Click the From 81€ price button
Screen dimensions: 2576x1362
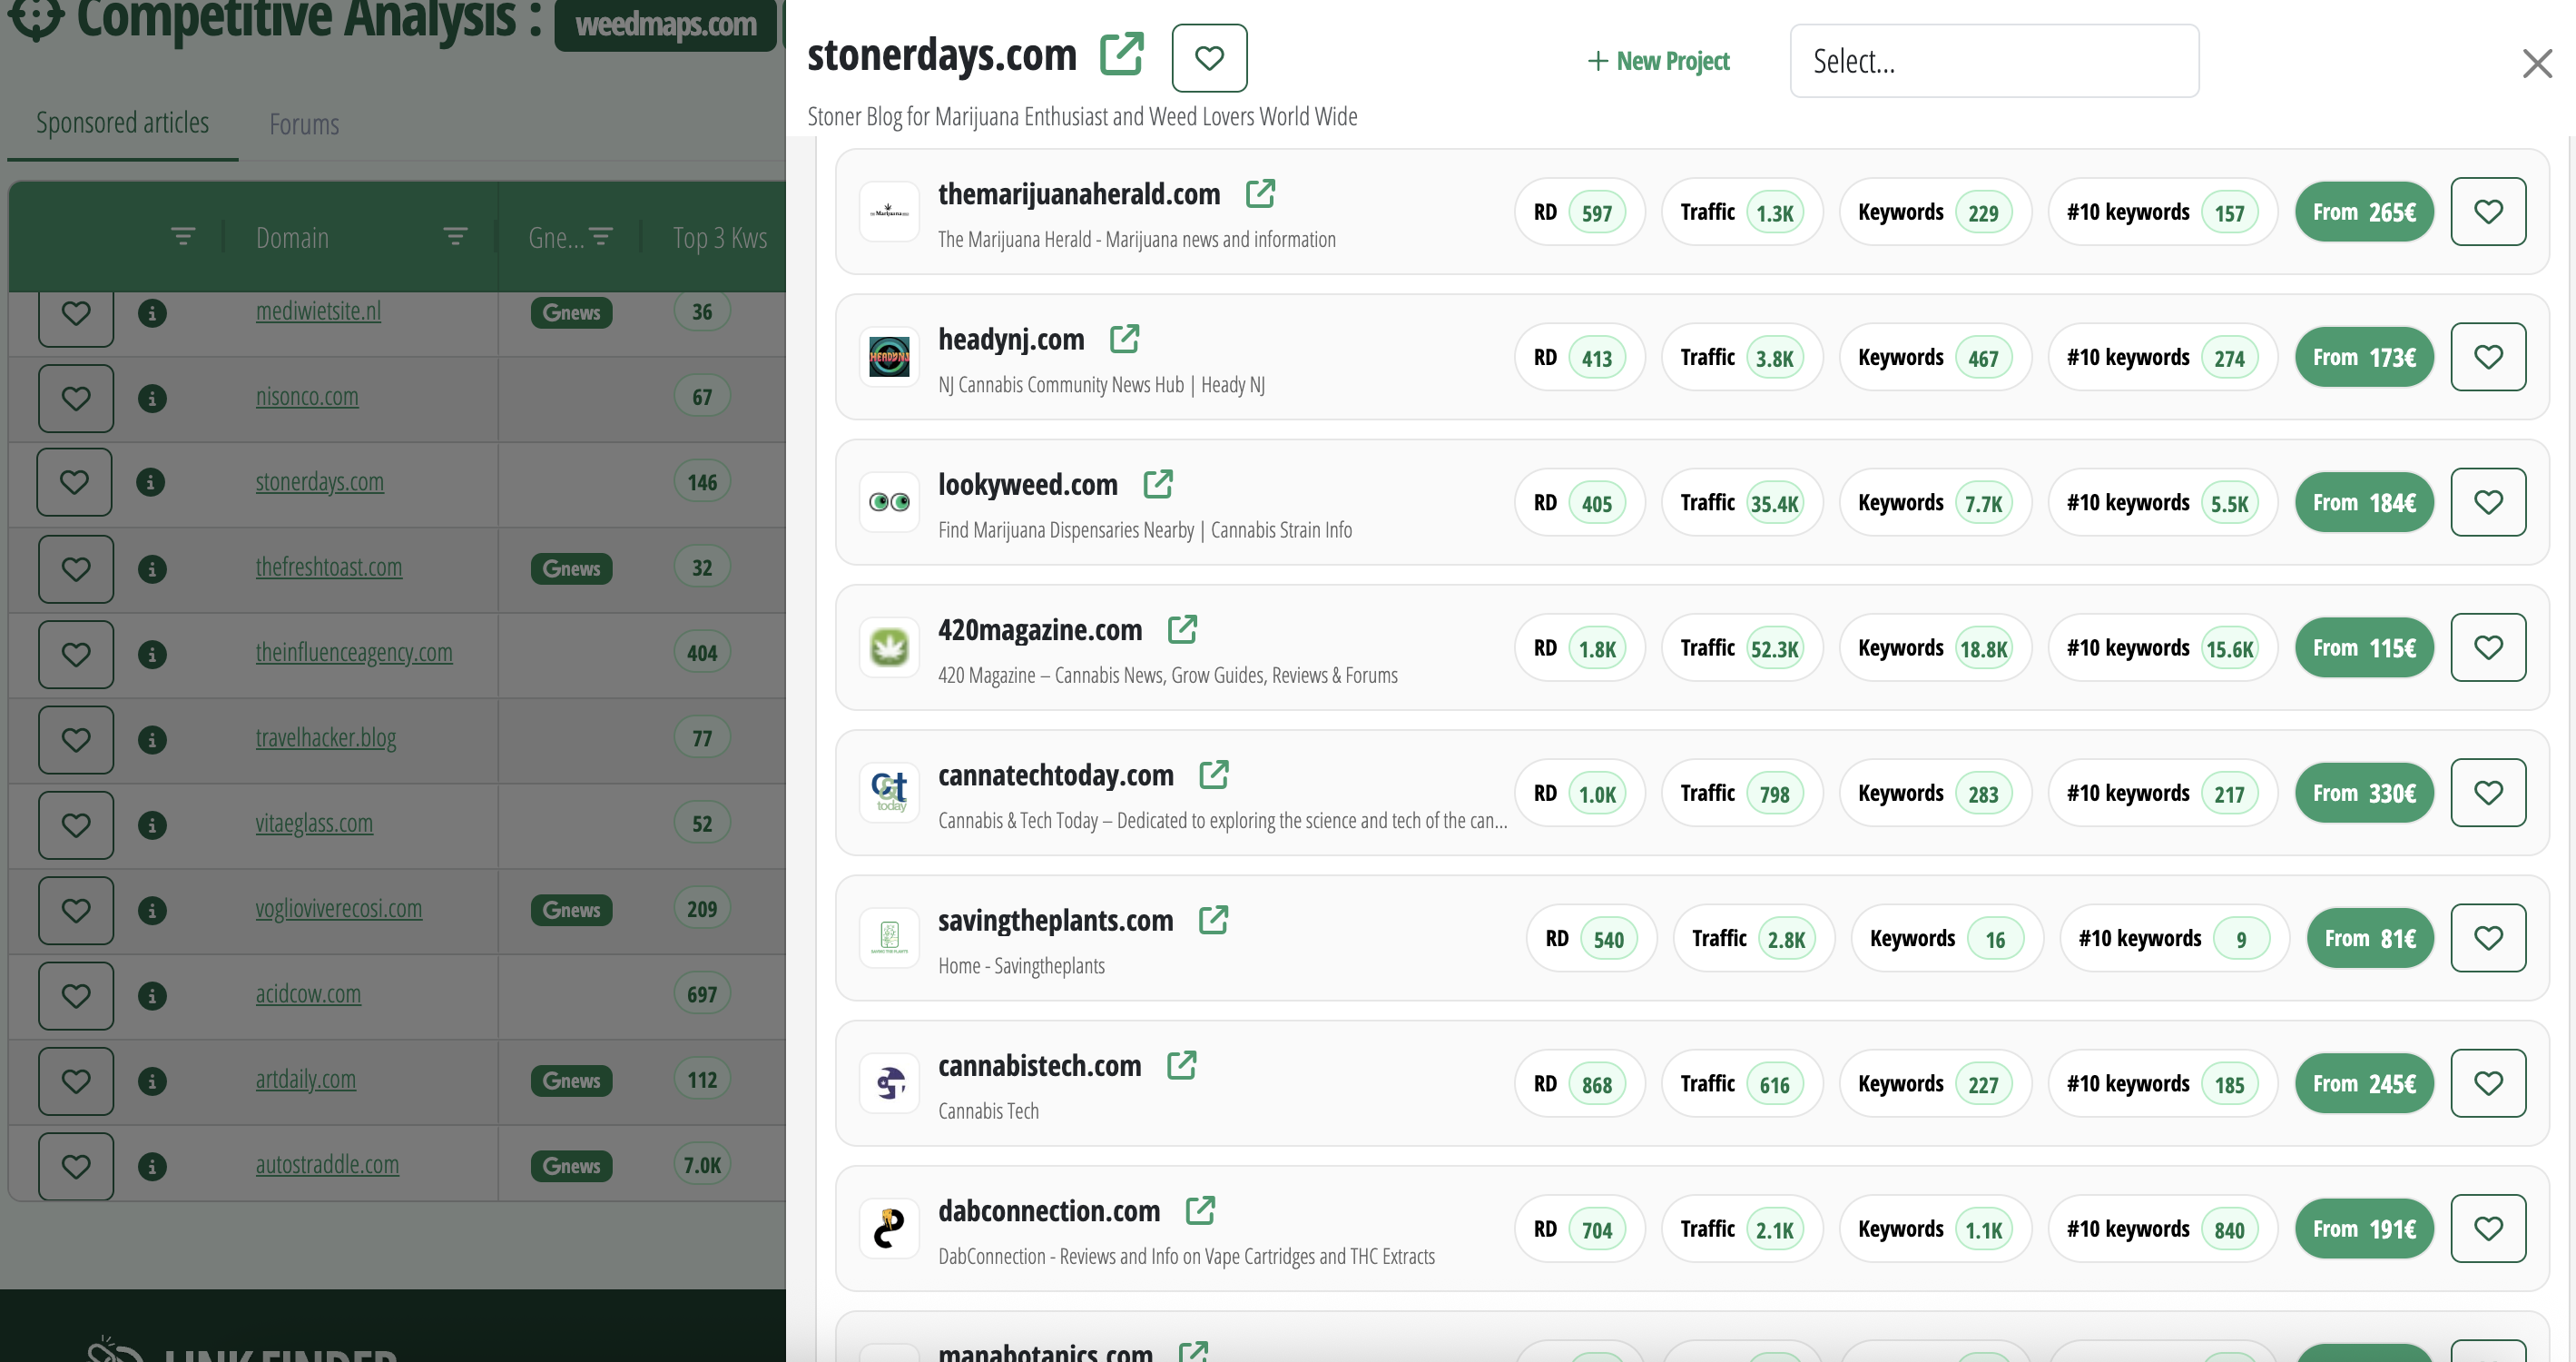click(x=2370, y=938)
